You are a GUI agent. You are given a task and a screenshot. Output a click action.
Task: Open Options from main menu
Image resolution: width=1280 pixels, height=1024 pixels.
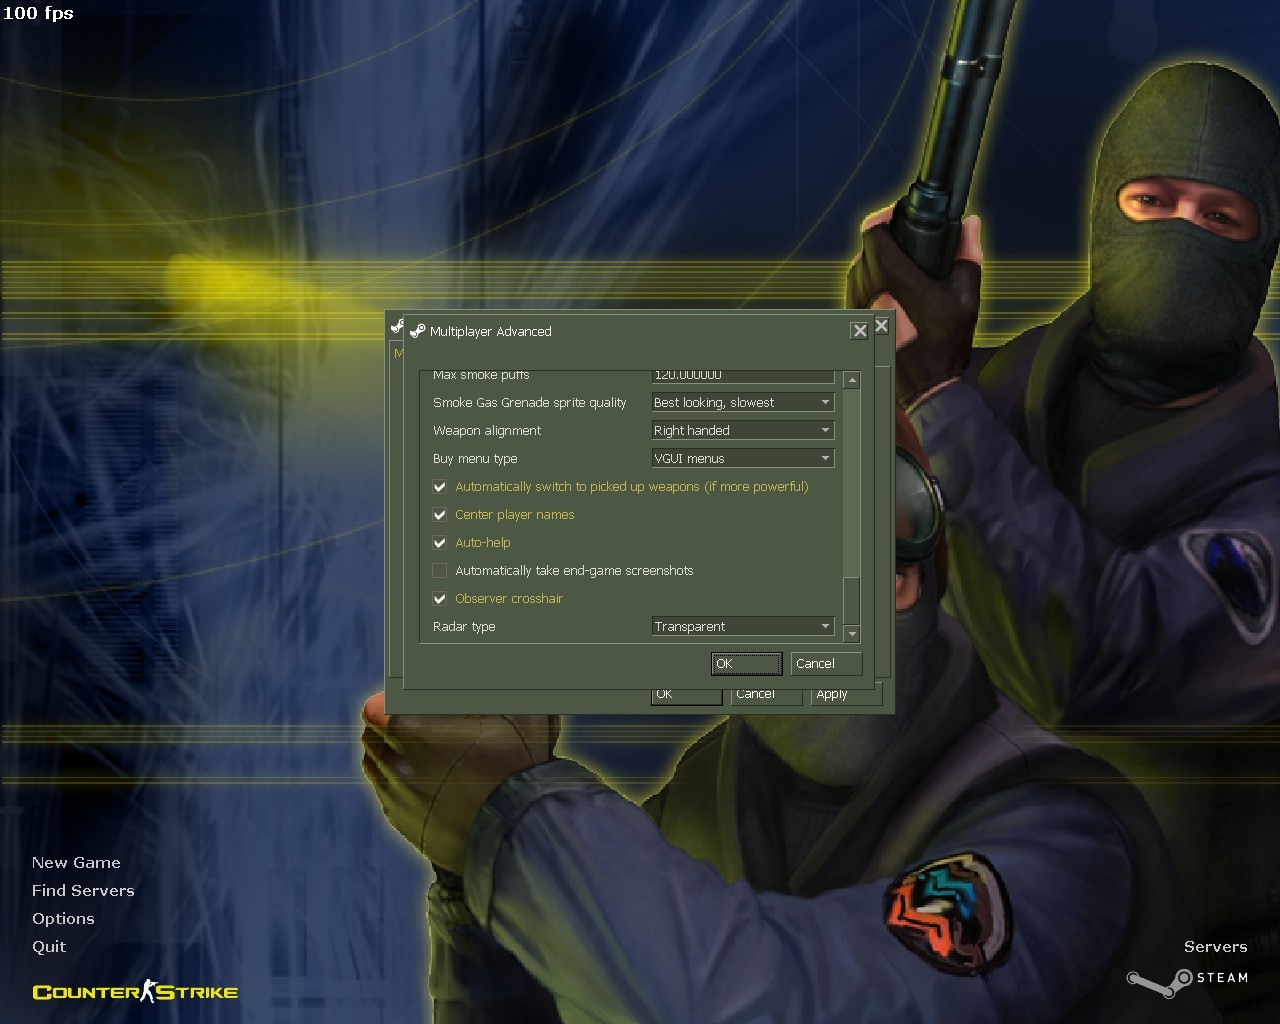63,919
